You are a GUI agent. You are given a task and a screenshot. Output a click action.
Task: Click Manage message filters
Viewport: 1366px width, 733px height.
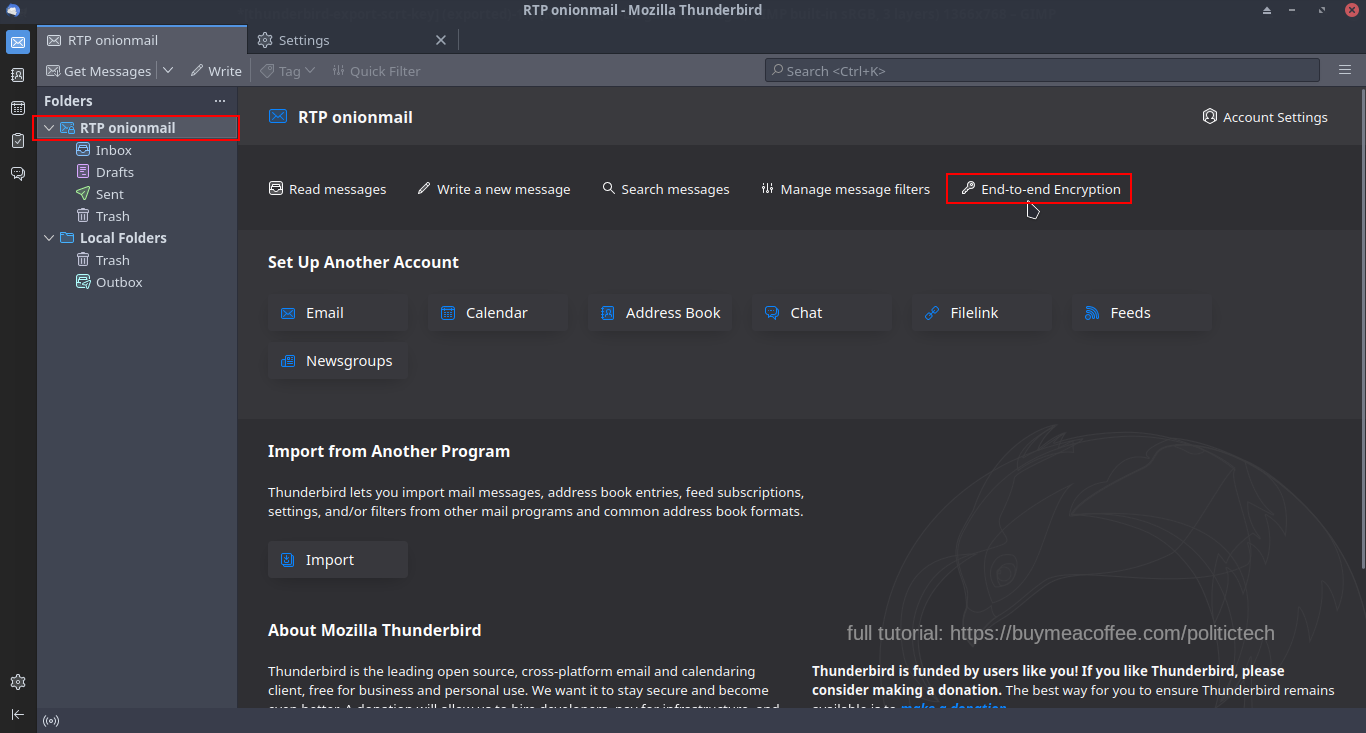coord(846,189)
